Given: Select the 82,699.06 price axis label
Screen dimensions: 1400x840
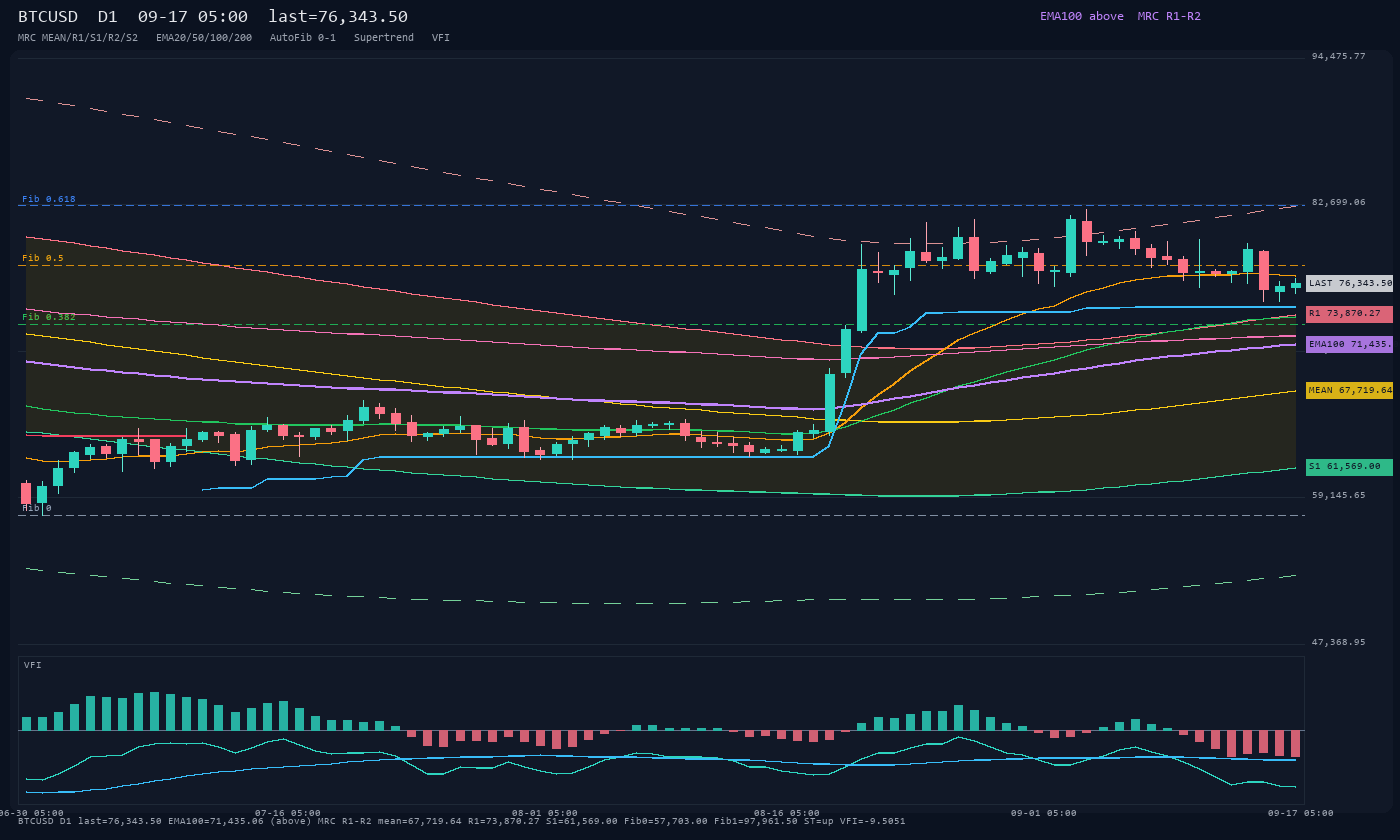Looking at the screenshot, I should pos(1339,202).
